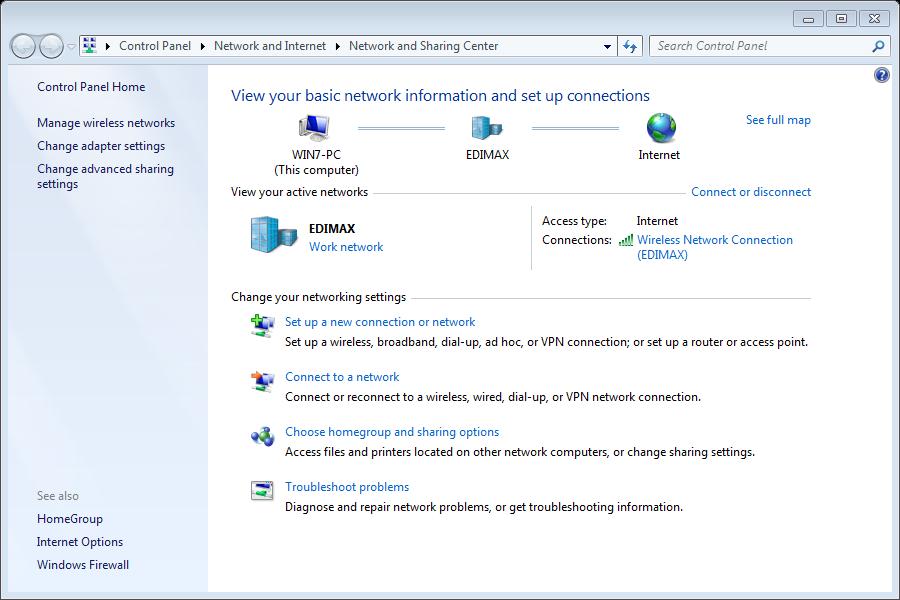Click the See full map link
The image size is (900, 600).
pyautogui.click(x=778, y=120)
